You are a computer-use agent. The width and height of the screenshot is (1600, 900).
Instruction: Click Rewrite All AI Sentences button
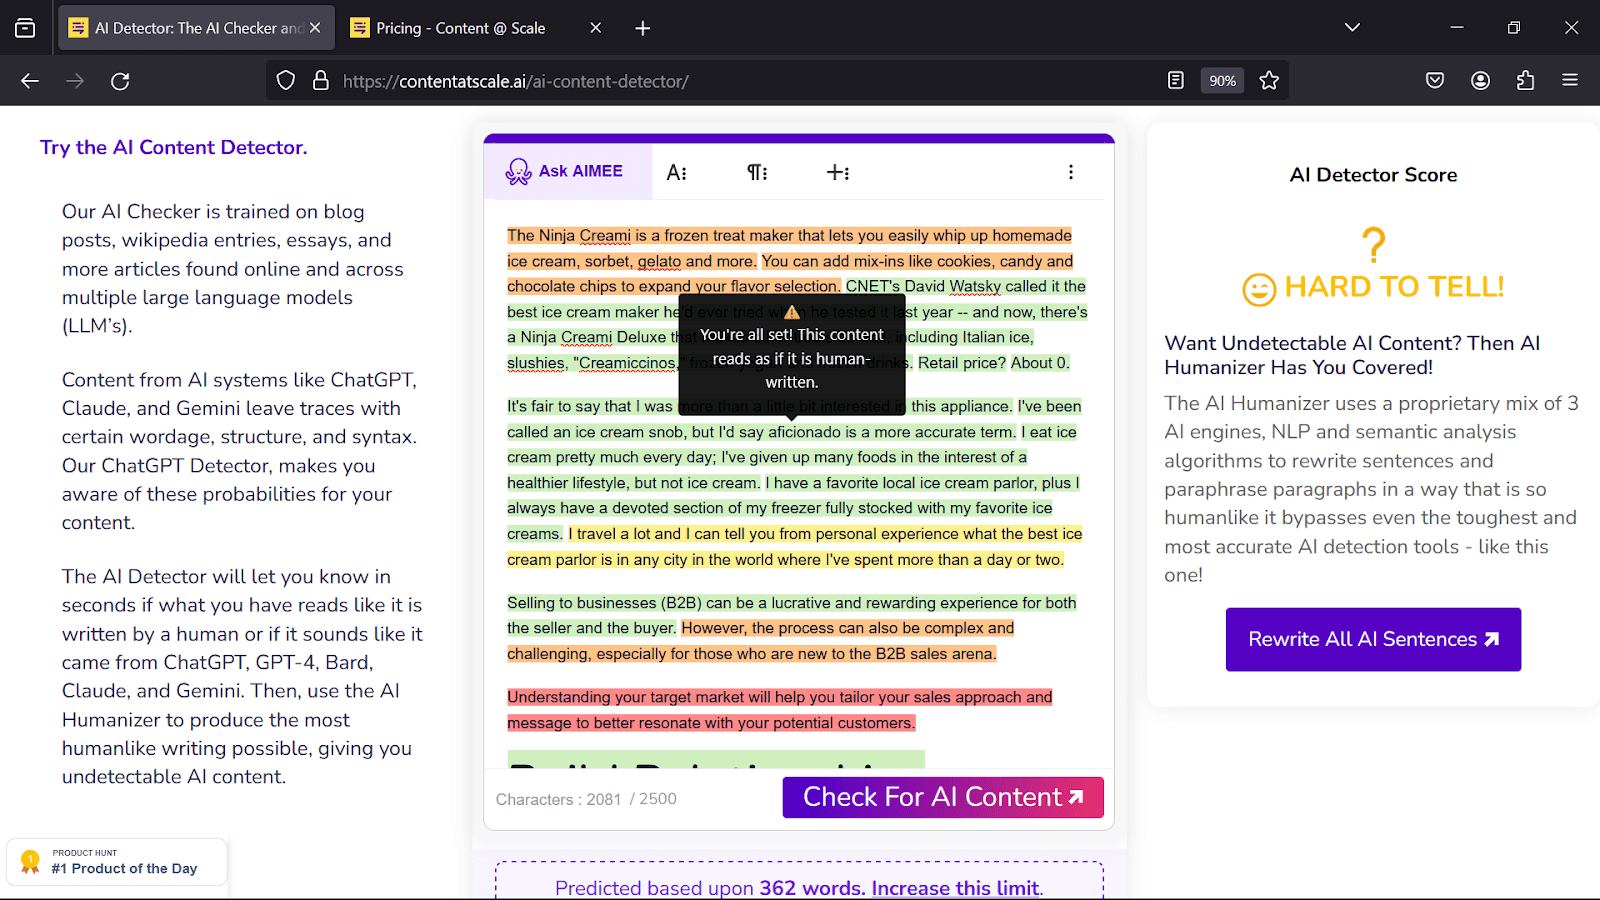coord(1372,640)
